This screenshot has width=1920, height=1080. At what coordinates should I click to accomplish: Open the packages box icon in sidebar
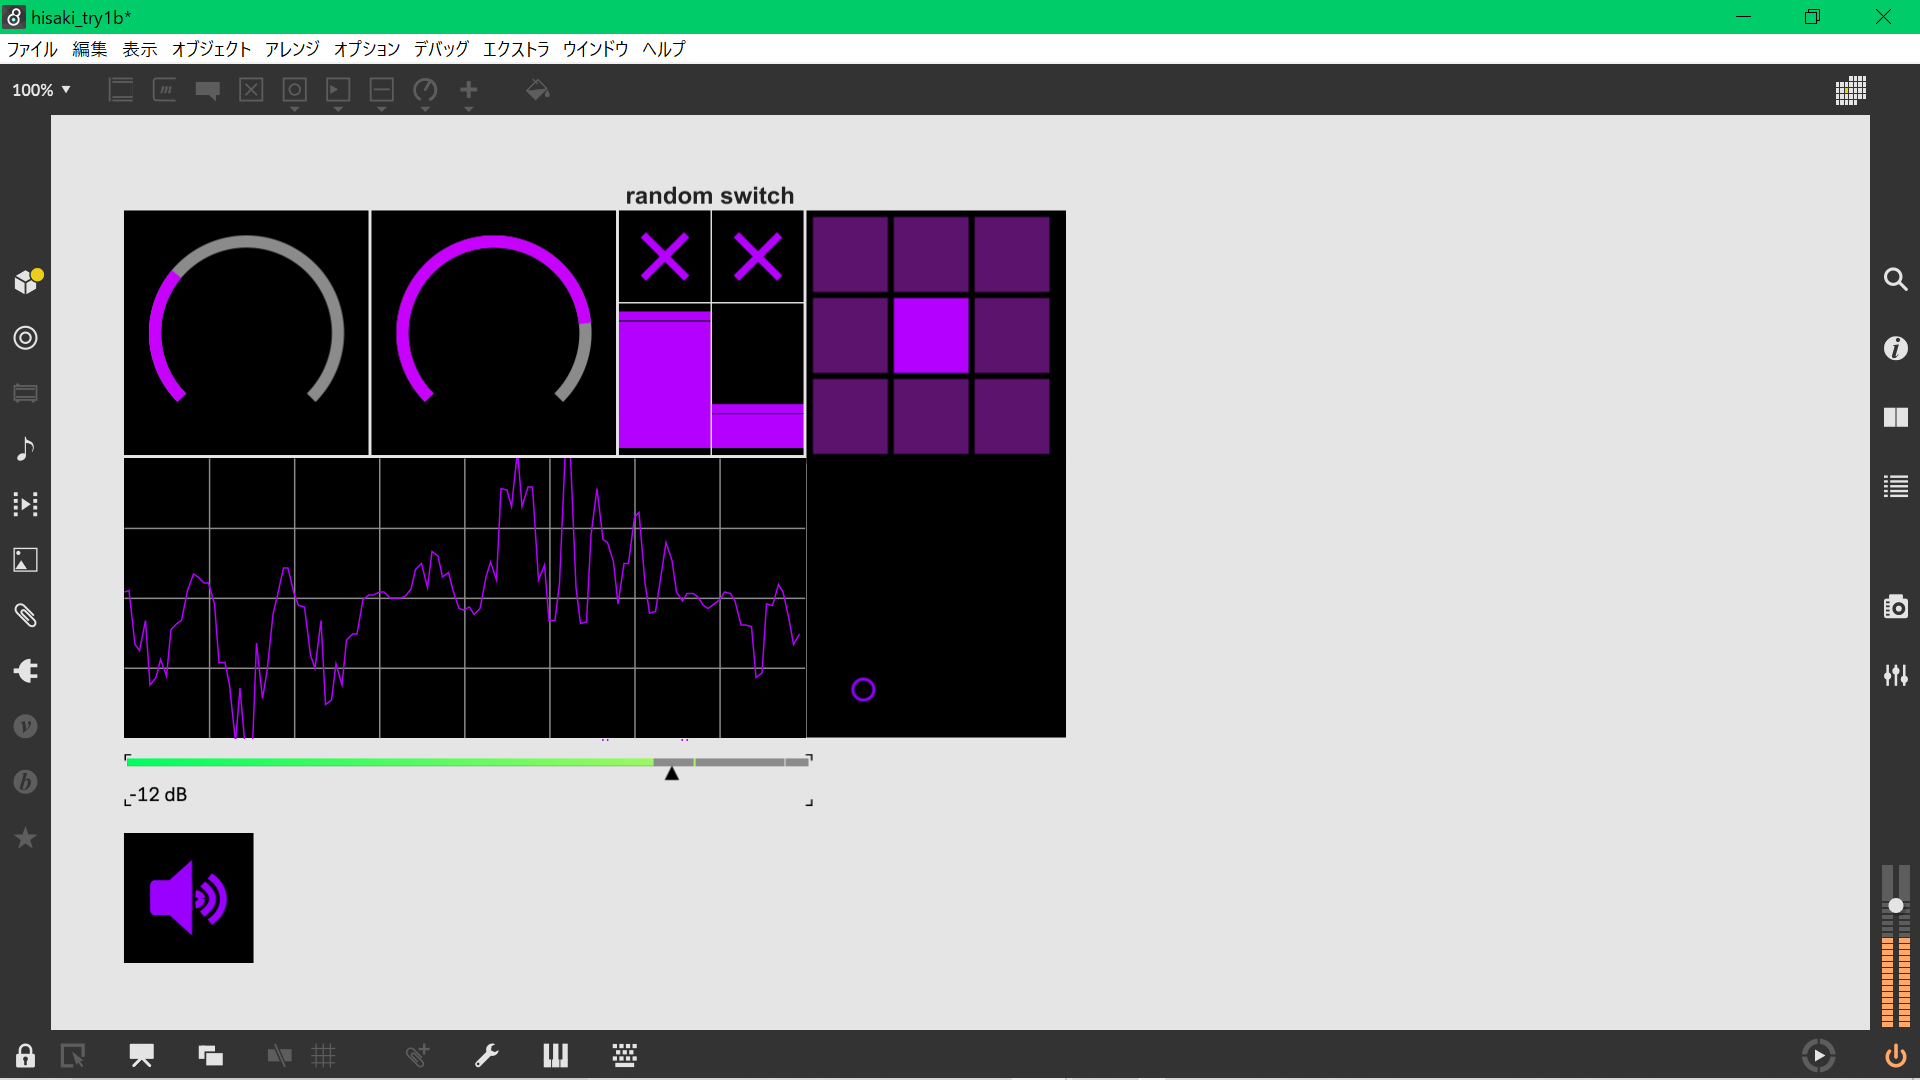point(26,282)
